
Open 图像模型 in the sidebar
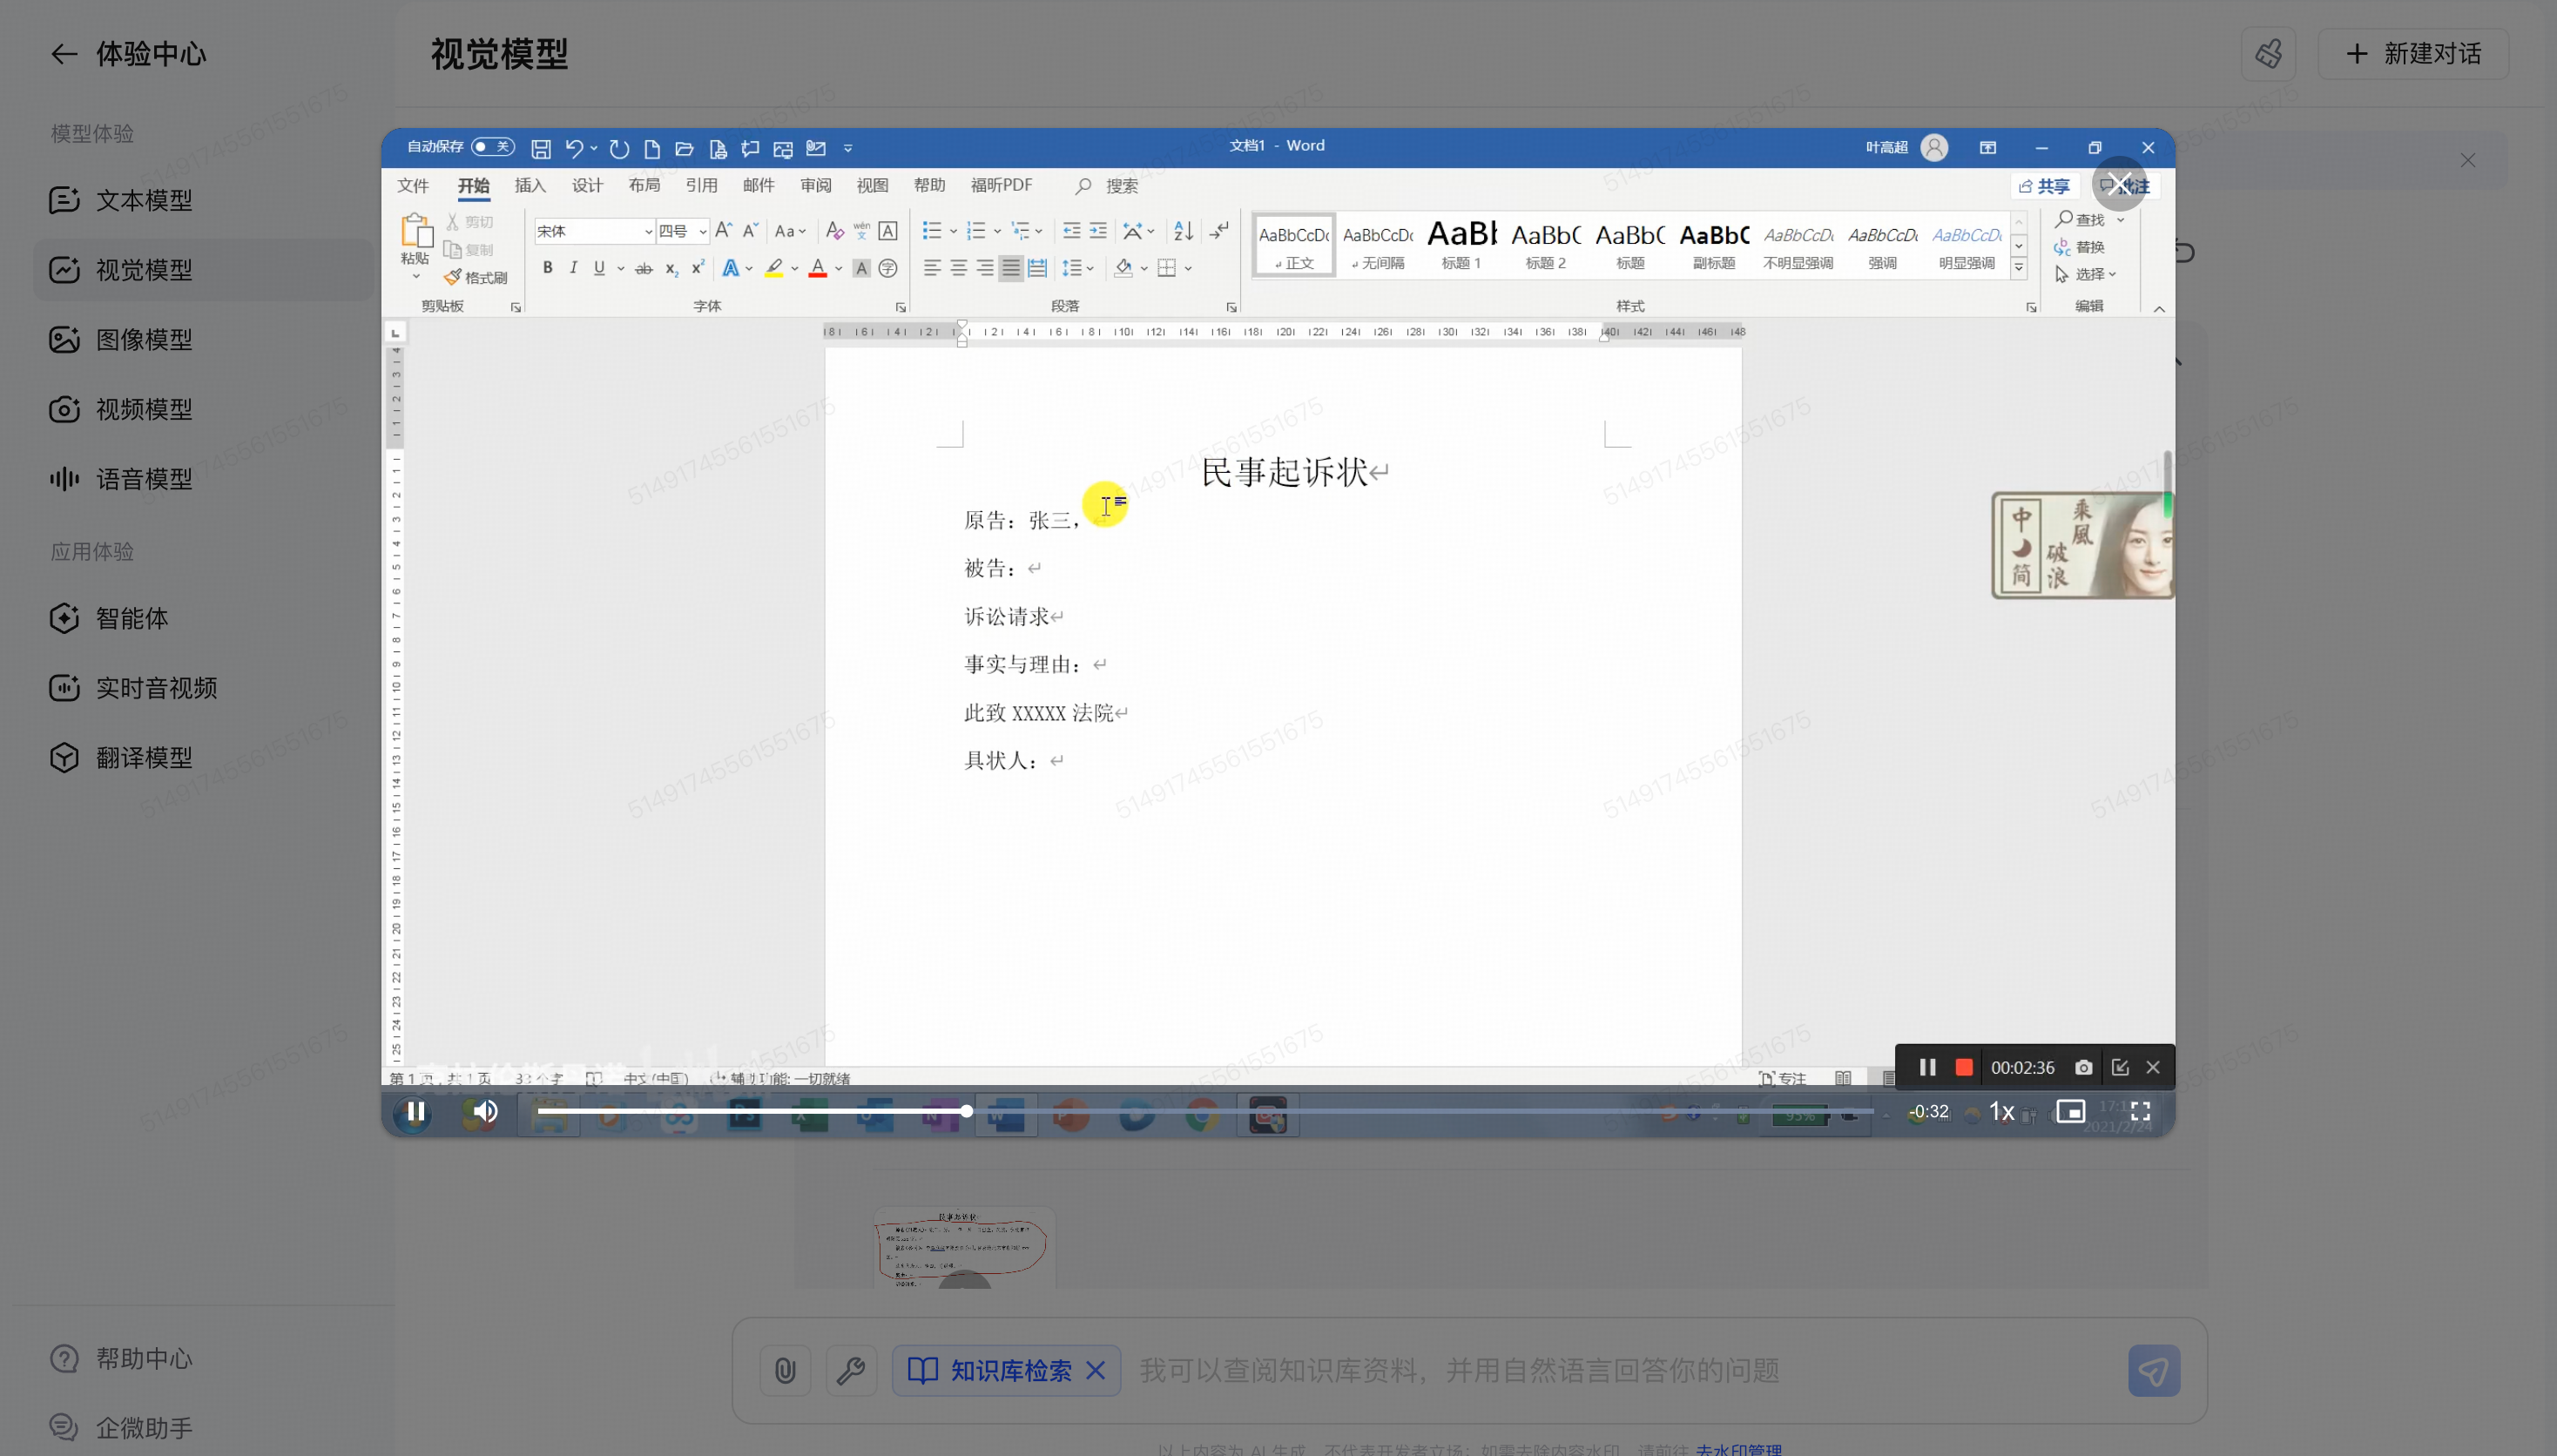click(144, 340)
